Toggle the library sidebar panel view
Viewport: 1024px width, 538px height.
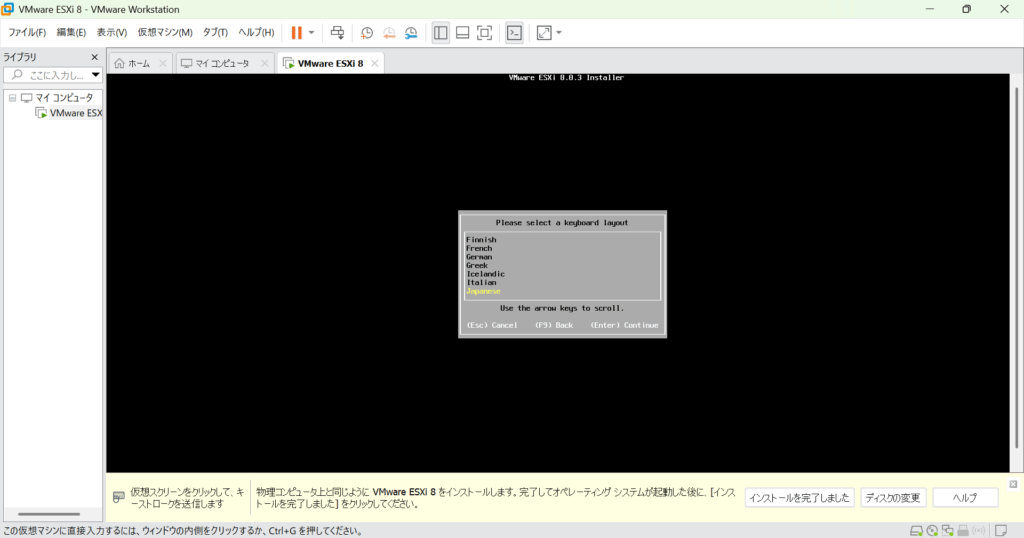[441, 33]
